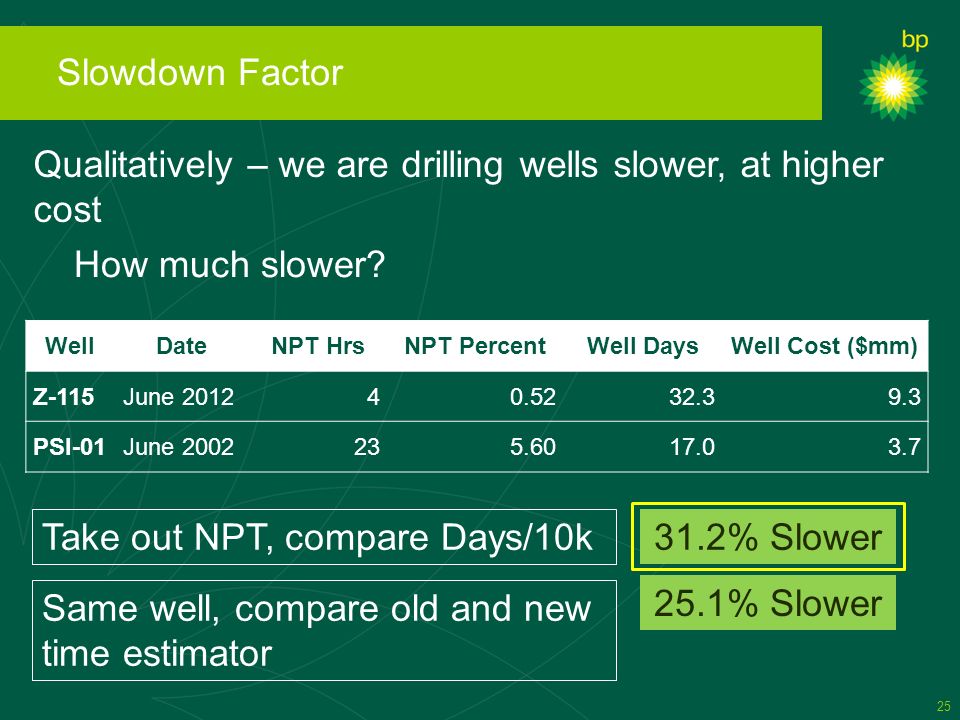The image size is (960, 720).
Task: Click the '31.2% Slower' highlighted box
Action: pos(768,537)
